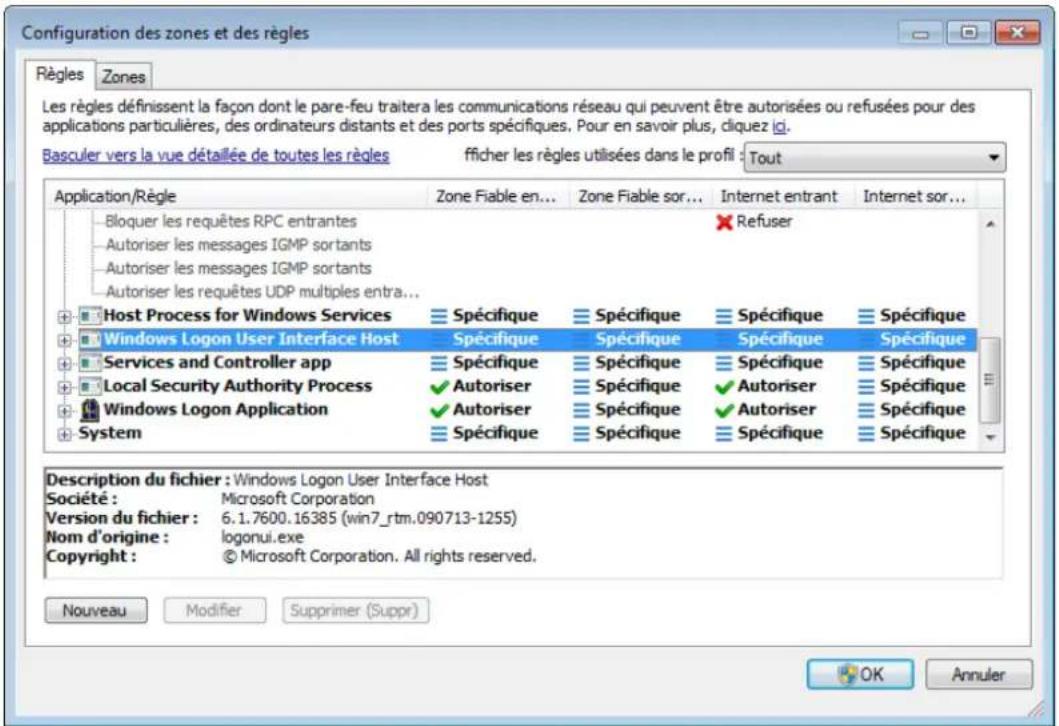Image resolution: width=1059 pixels, height=726 pixels.
Task: Click Spécifique icon for Services and Controller Zone Fiable sortant
Action: coord(581,363)
